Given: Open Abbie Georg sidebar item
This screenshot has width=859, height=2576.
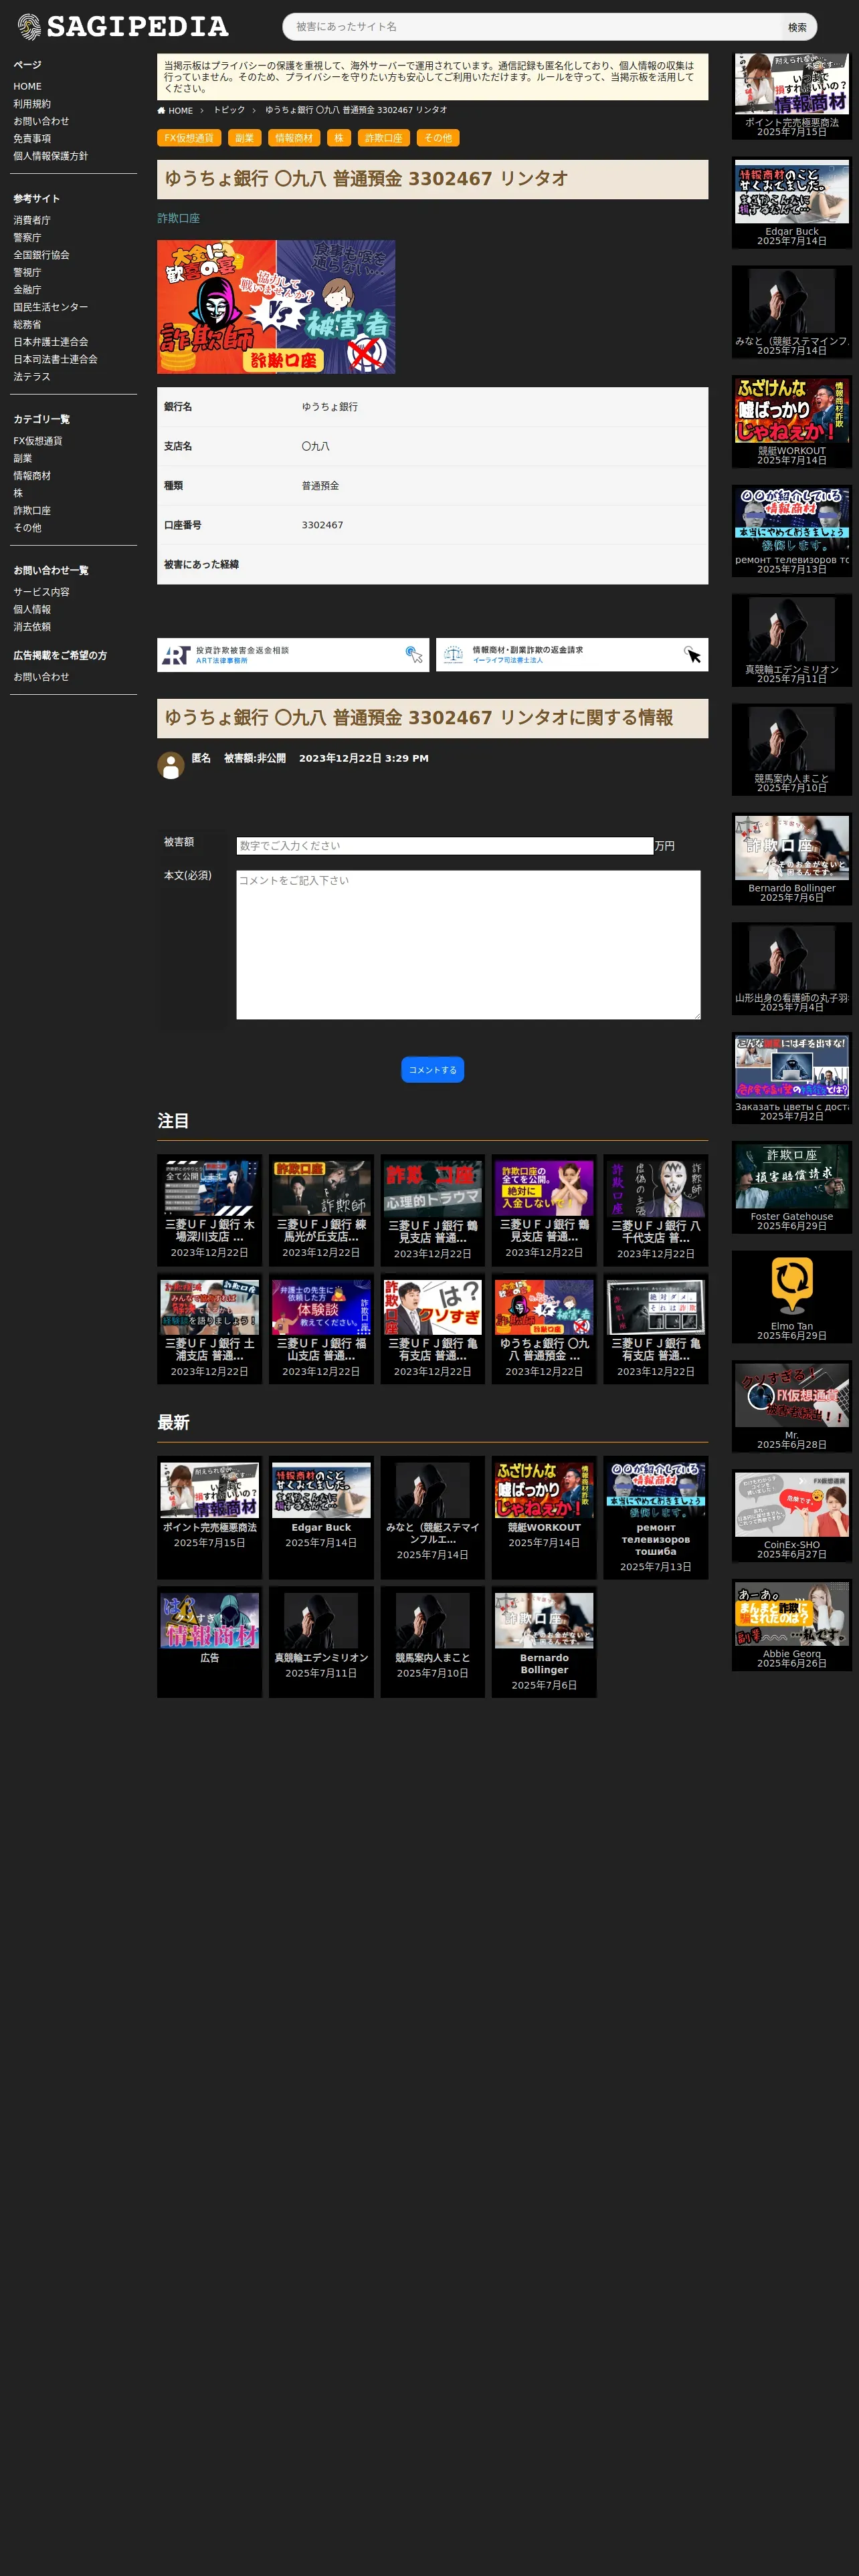Looking at the screenshot, I should pos(792,1625).
